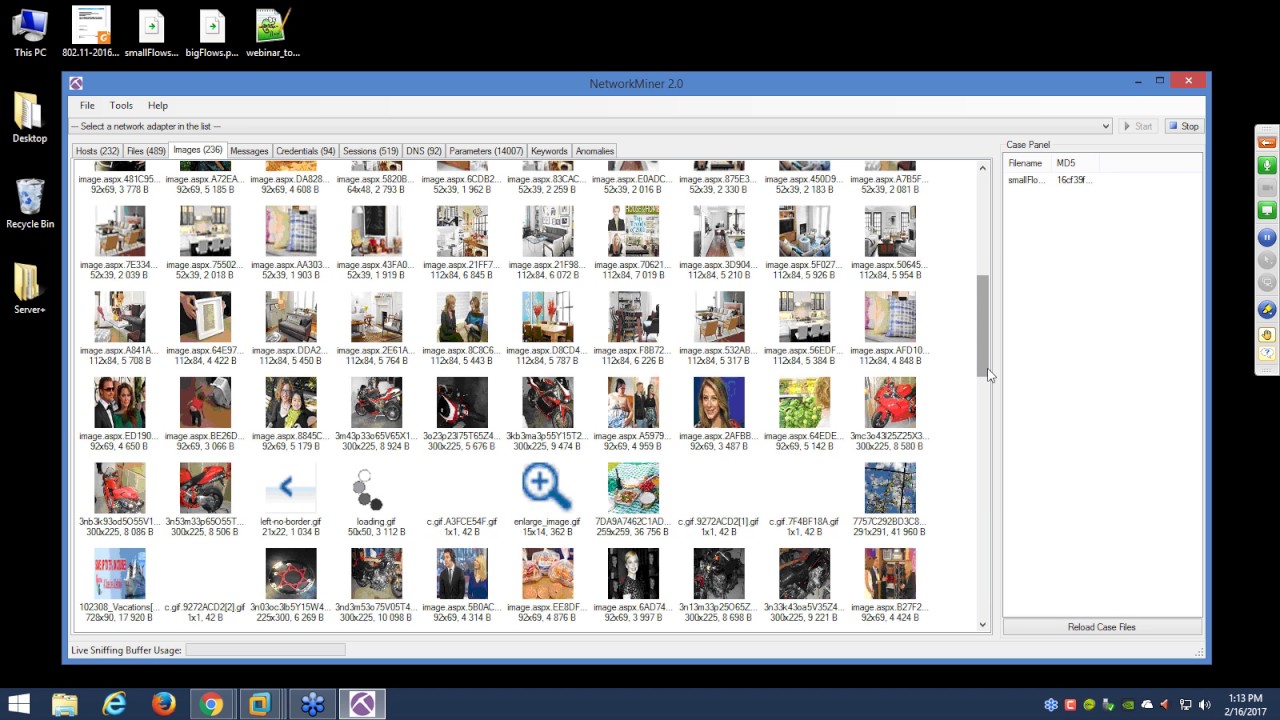Open the File menu
The width and height of the screenshot is (1280, 720).
87,105
